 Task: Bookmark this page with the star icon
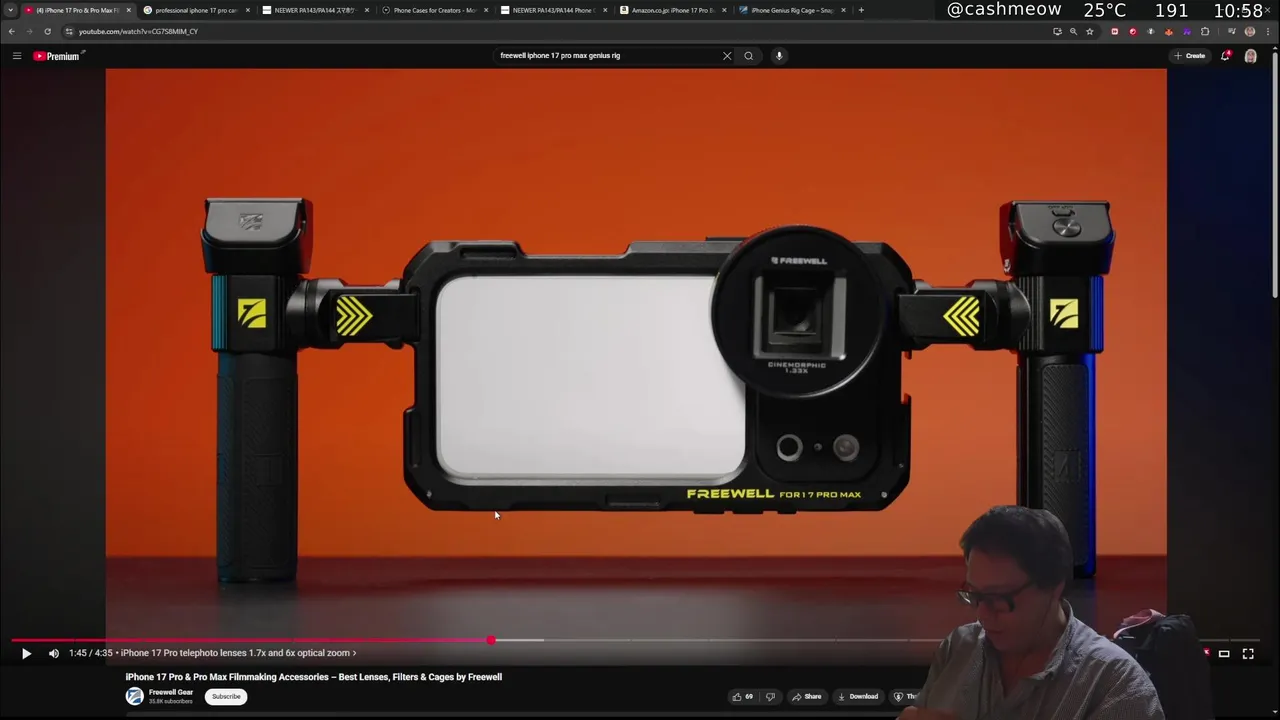pos(1089,31)
